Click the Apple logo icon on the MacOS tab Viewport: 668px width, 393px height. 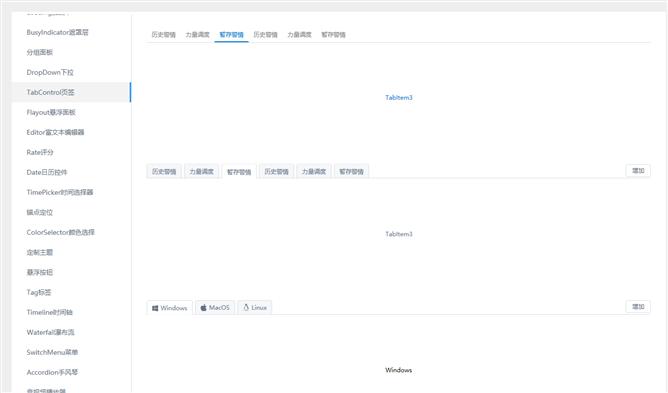204,308
